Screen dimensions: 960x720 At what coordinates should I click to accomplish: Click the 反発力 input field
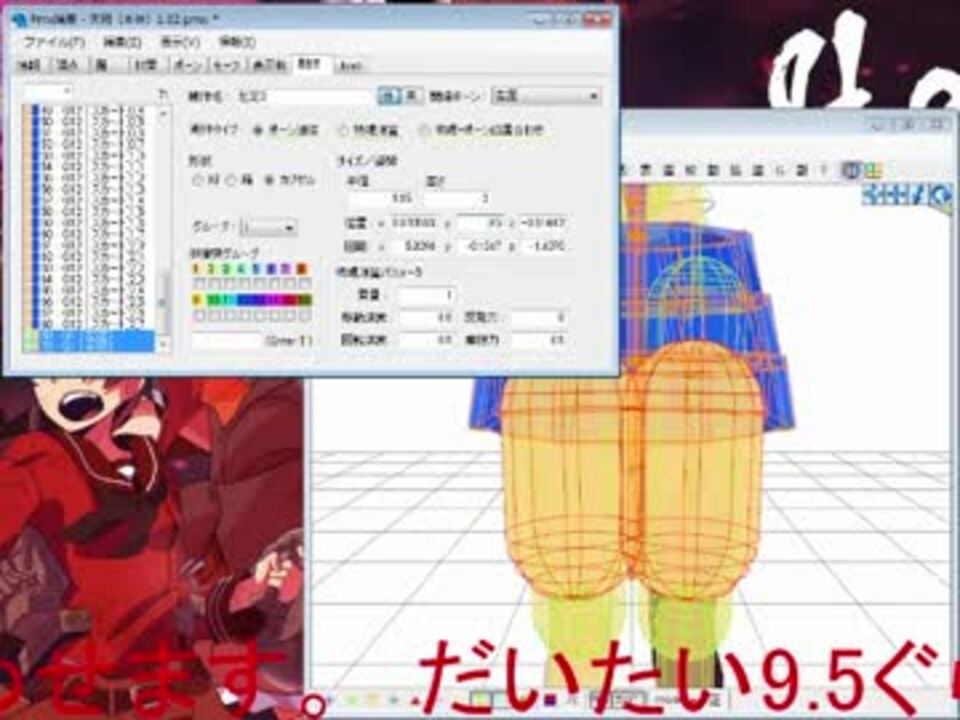point(538,318)
